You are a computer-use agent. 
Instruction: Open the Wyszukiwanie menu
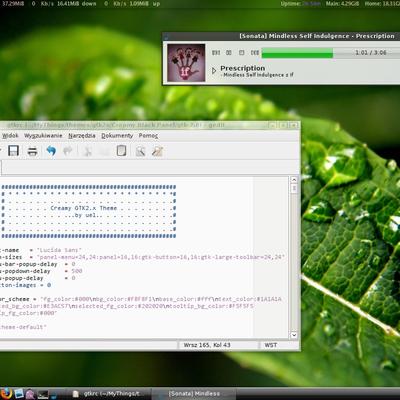click(x=43, y=136)
